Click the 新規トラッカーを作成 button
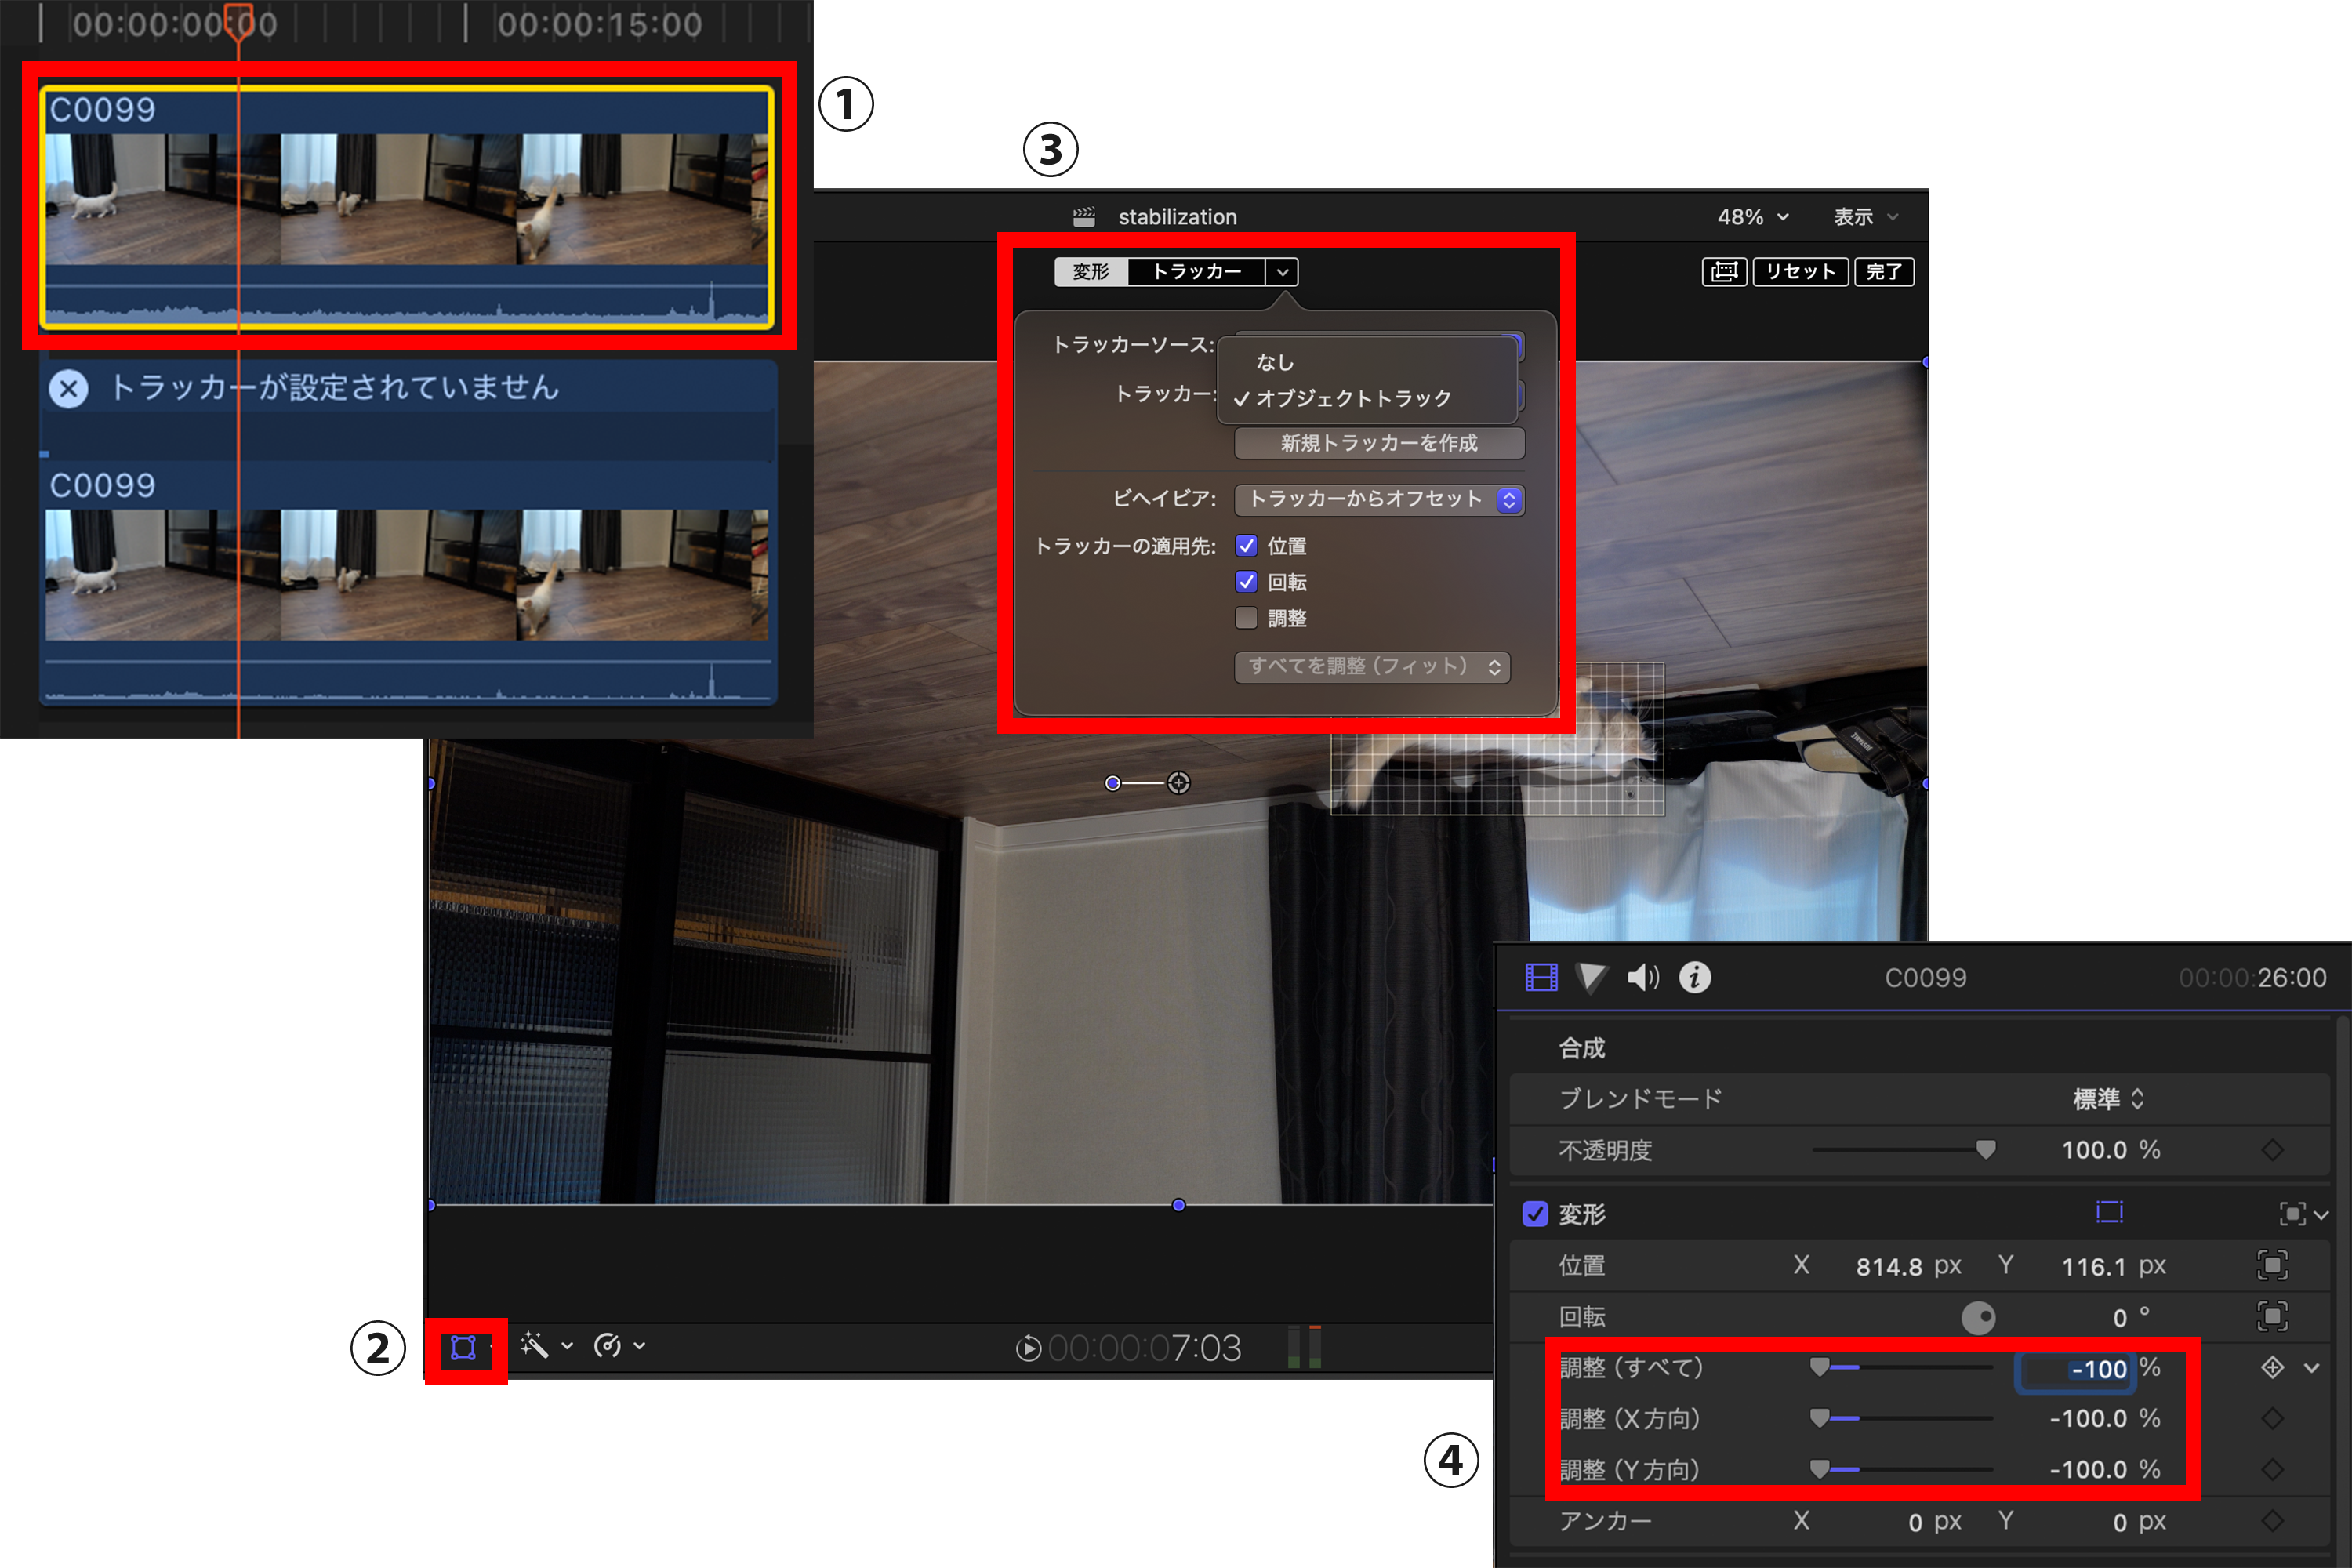 [x=1379, y=443]
